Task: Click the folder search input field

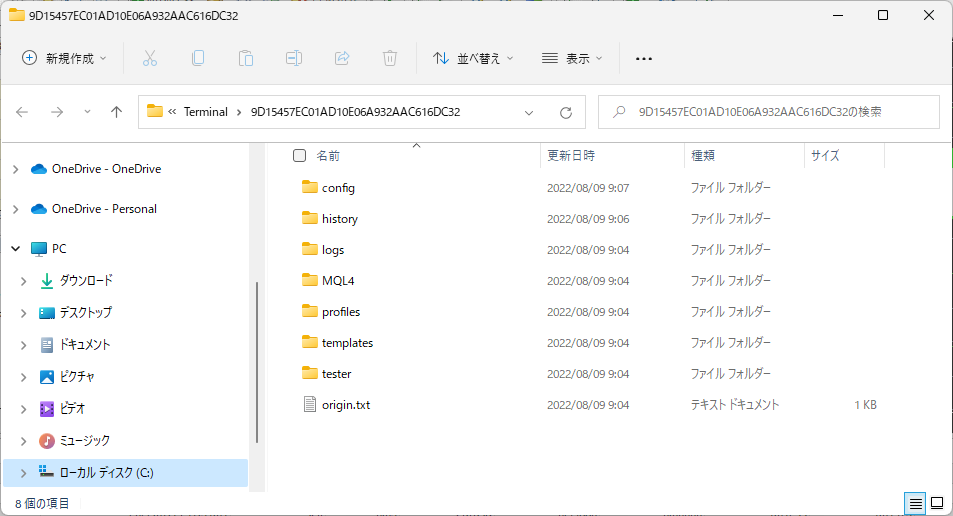Action: [769, 112]
